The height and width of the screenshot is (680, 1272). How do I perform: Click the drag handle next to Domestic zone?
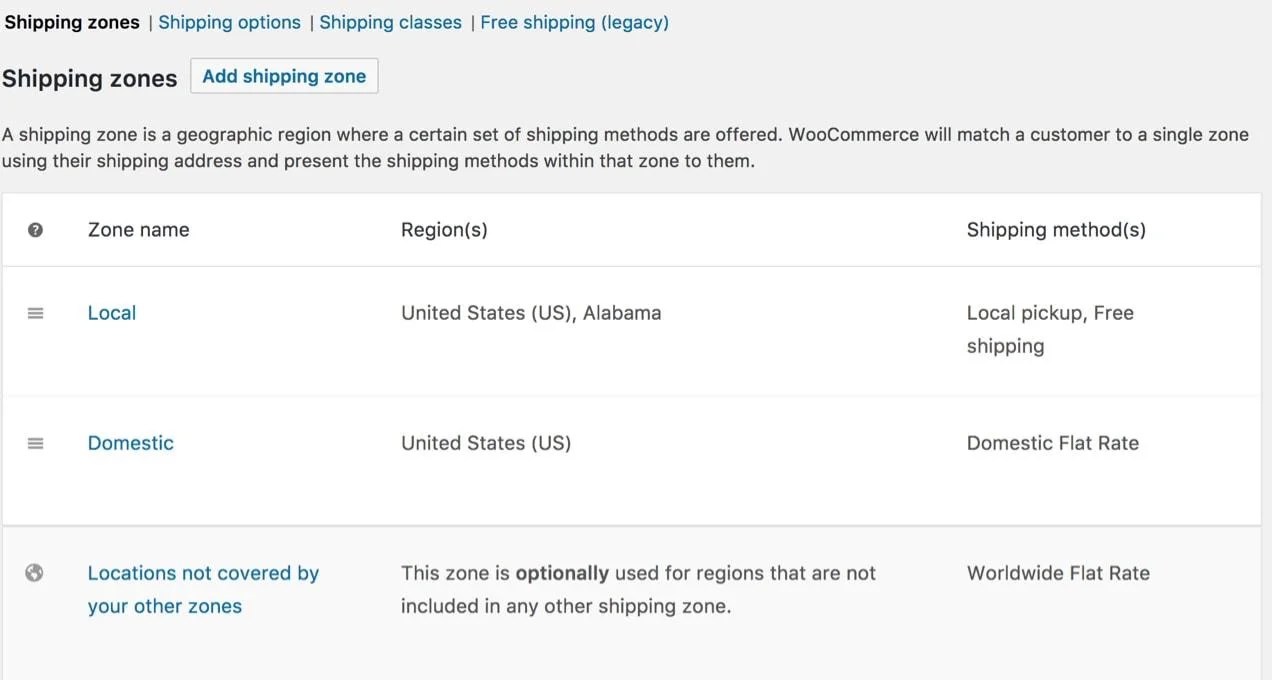click(35, 443)
